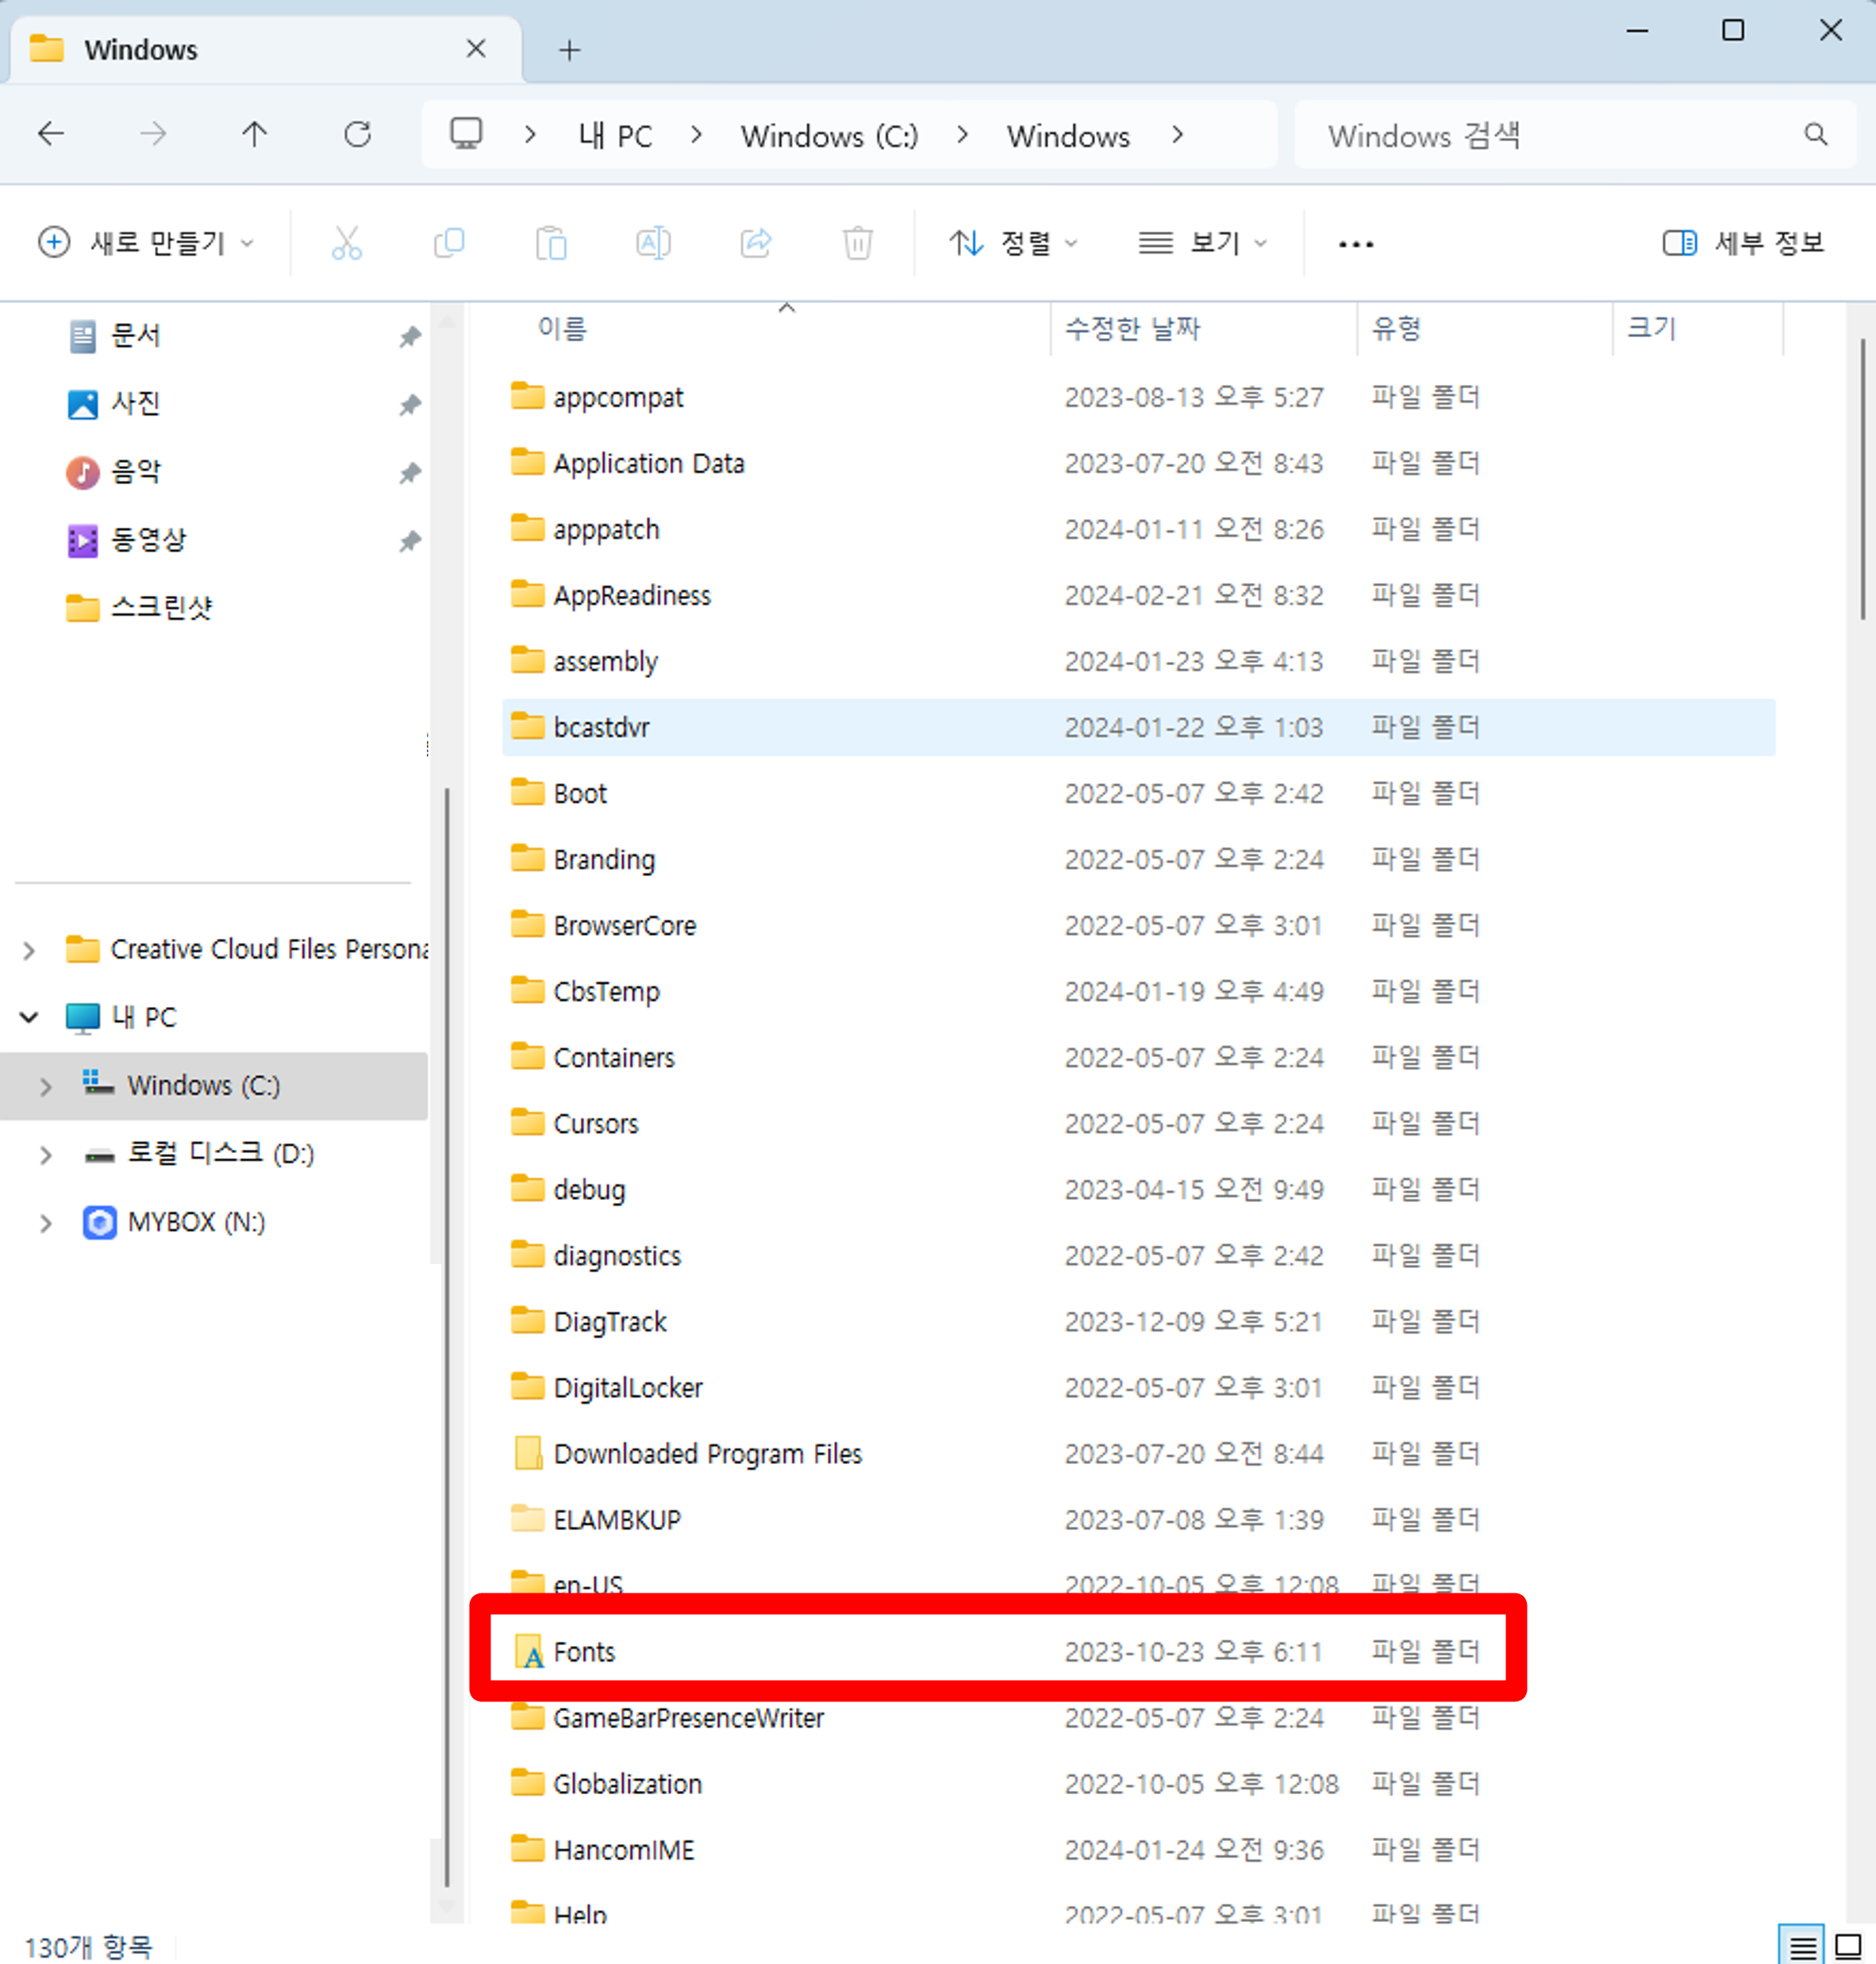The image size is (1876, 1964).
Task: Go up one folder level arrow
Action: pyautogui.click(x=255, y=134)
